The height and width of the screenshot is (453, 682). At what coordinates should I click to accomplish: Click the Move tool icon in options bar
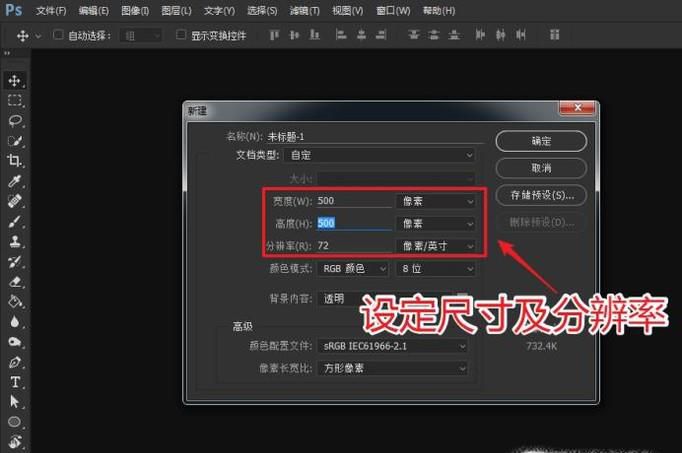22,36
